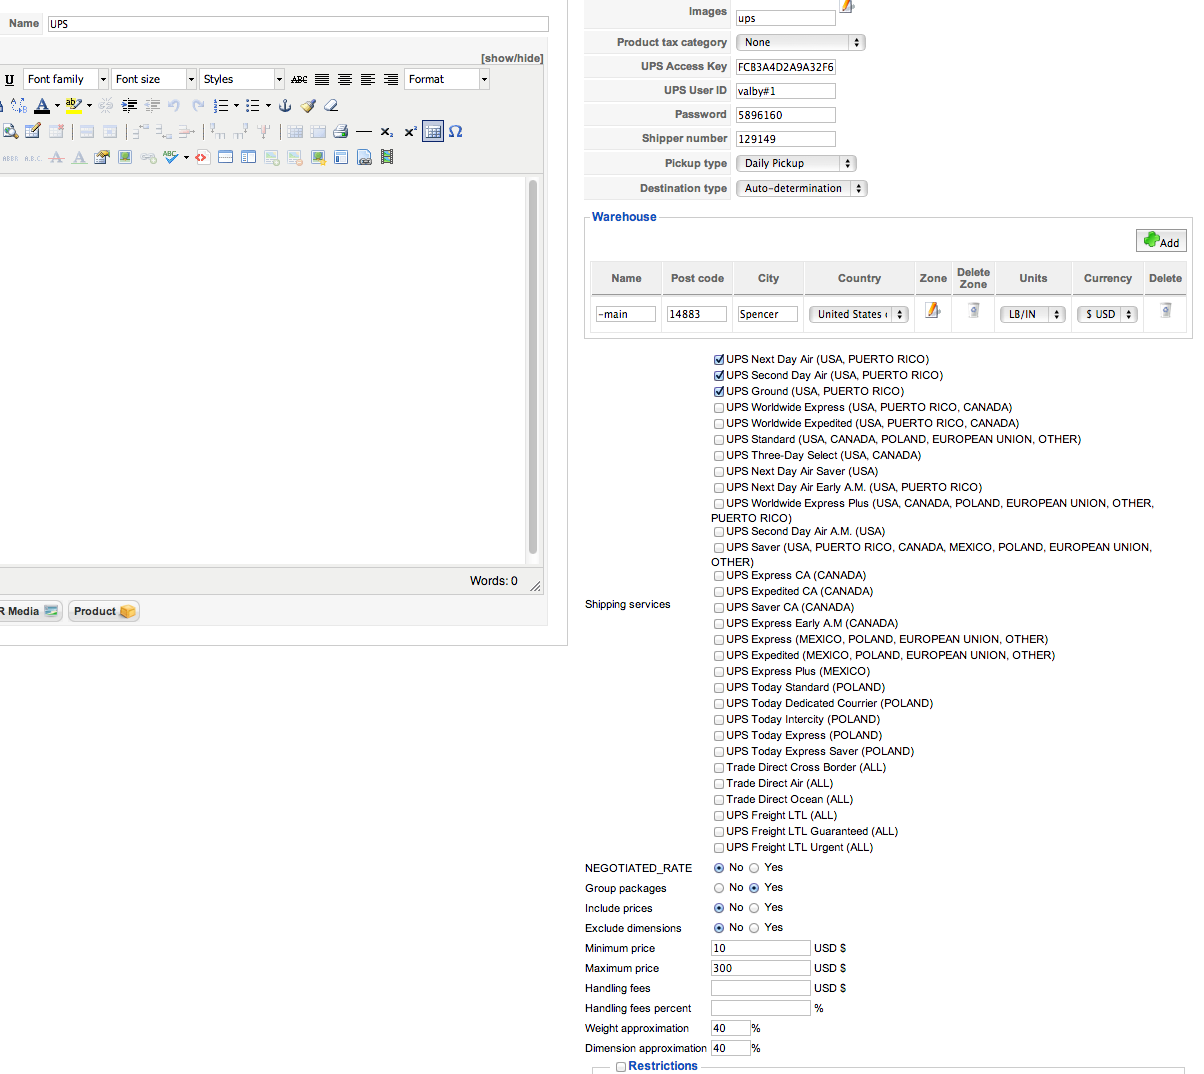Viewport: 1204px width, 1074px height.
Task: Click the show/hide editor link
Action: [x=512, y=58]
